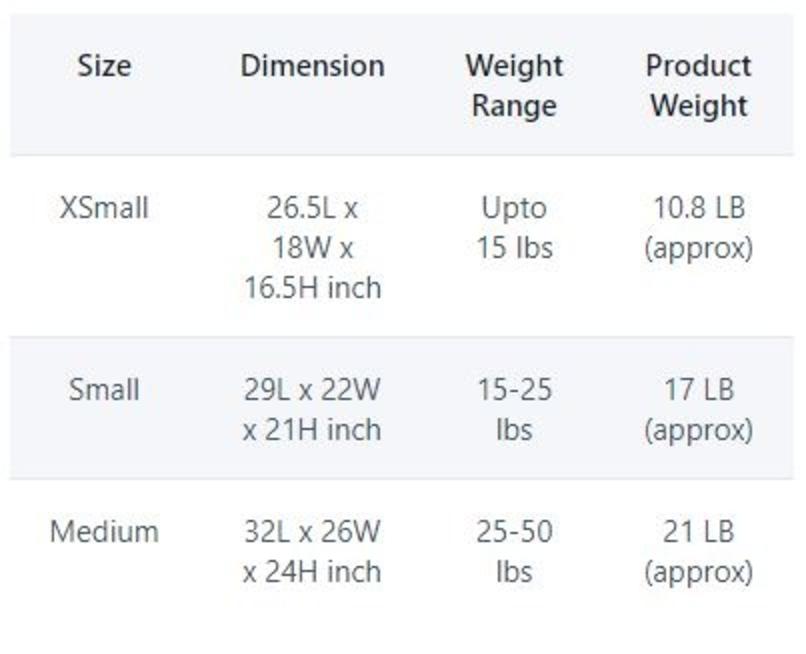Click the Upto 15 lbs weight range
This screenshot has height=654, width=806.
click(x=514, y=228)
